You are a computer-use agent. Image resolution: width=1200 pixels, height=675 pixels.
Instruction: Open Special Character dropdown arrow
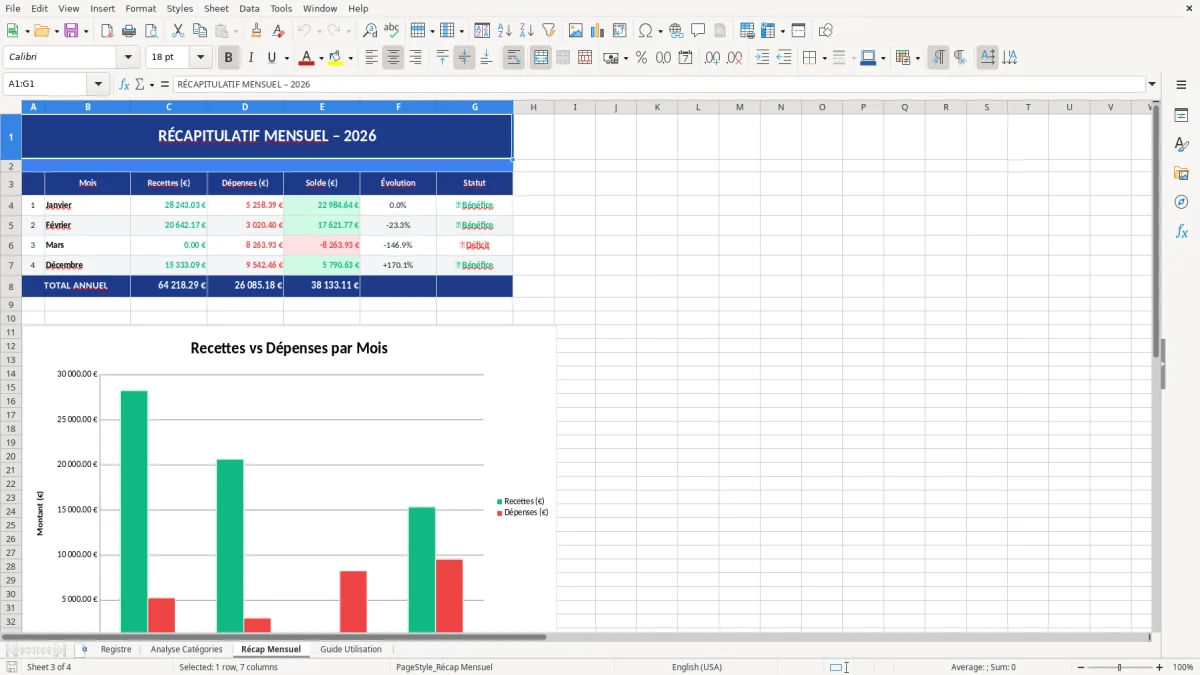(660, 31)
